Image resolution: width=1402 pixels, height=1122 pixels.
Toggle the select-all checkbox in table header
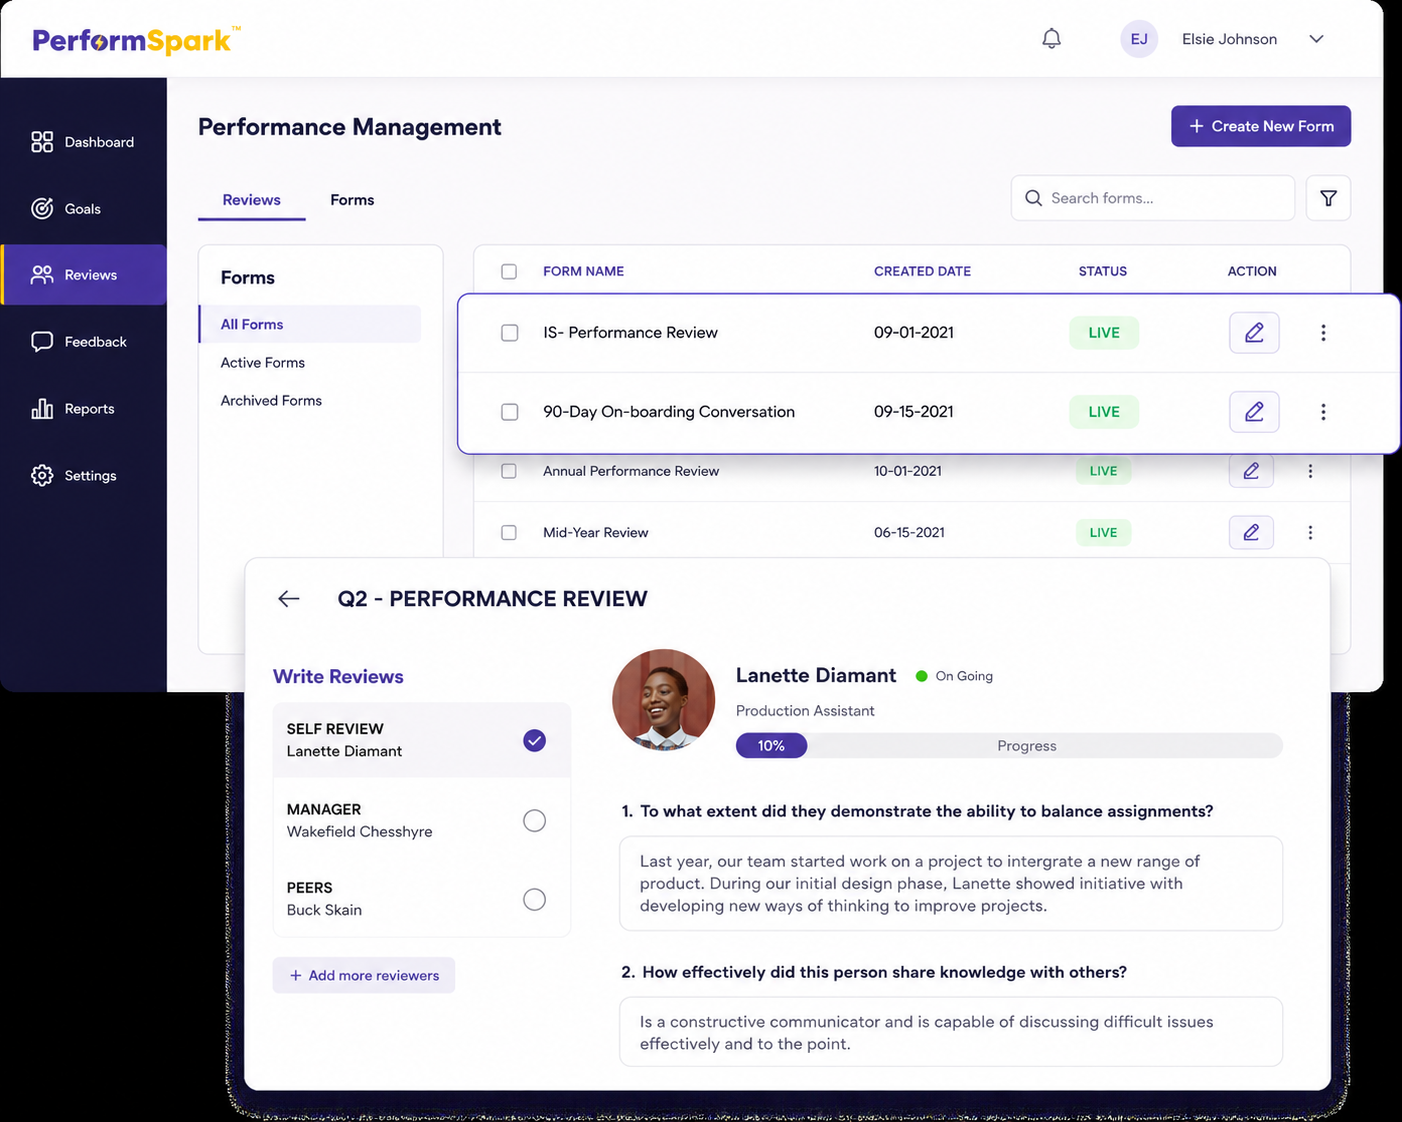[x=509, y=271]
